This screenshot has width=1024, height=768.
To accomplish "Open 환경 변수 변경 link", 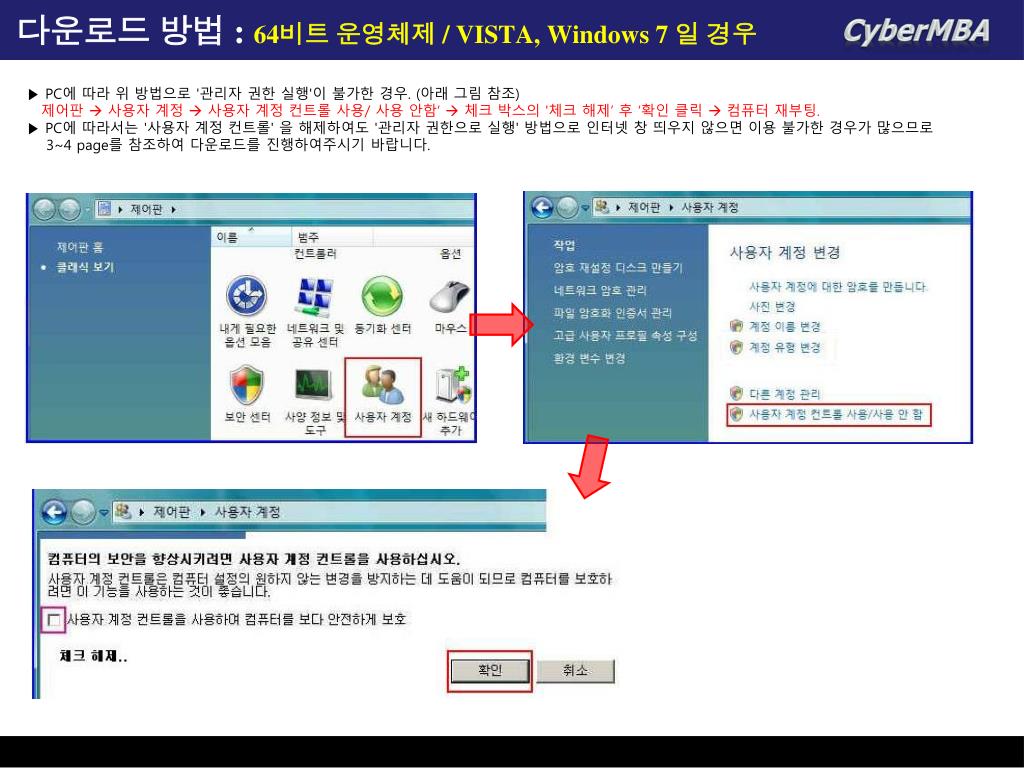I will pyautogui.click(x=590, y=359).
